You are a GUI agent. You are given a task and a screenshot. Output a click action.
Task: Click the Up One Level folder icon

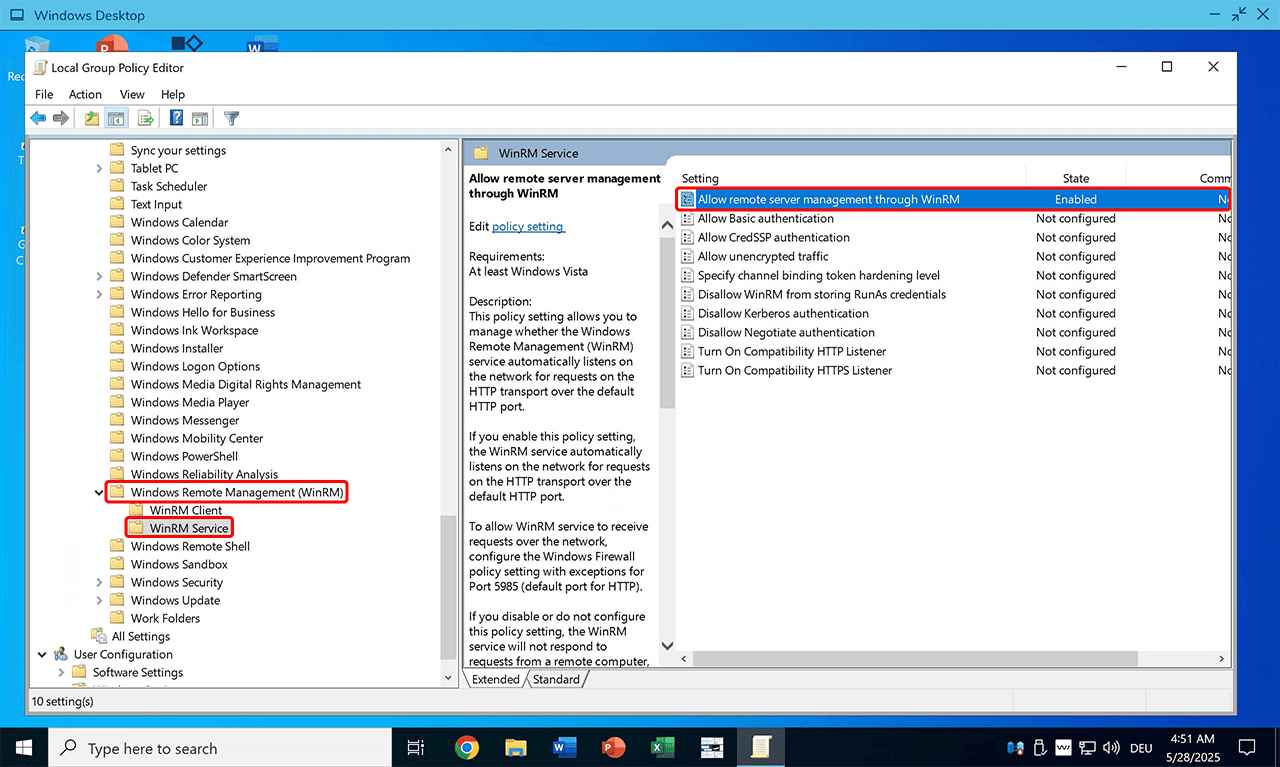(92, 118)
